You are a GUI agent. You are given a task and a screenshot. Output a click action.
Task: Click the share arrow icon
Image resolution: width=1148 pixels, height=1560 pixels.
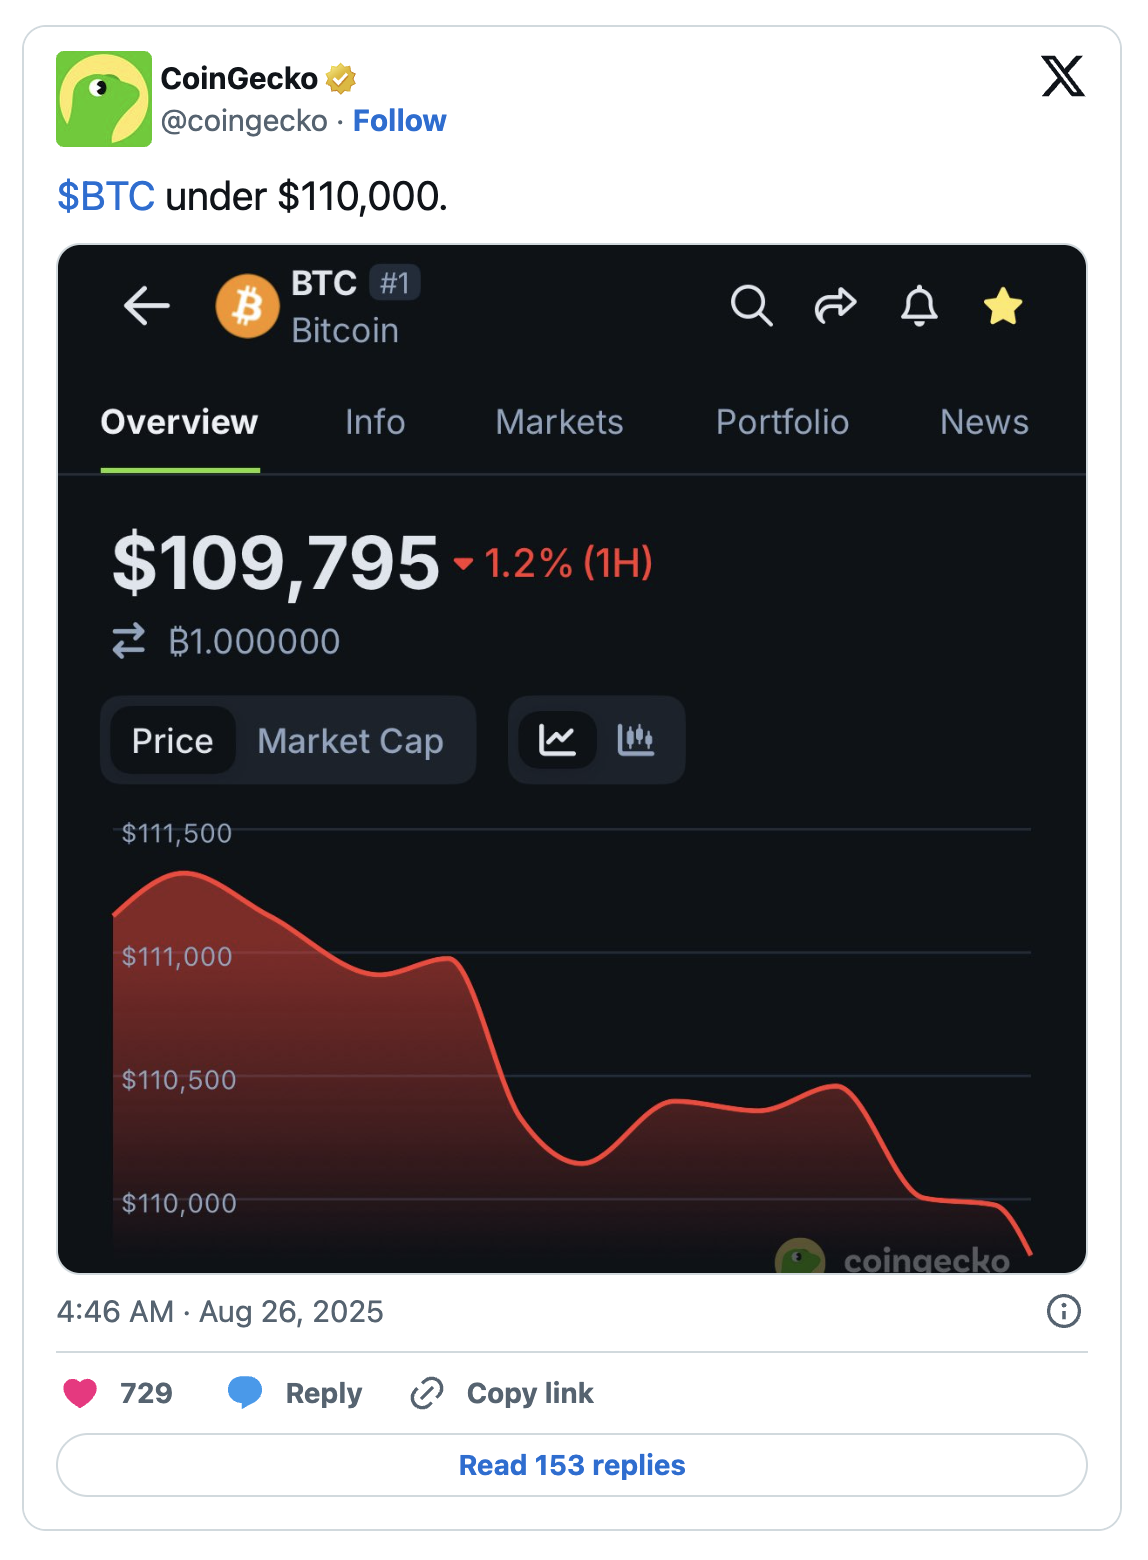pos(835,306)
